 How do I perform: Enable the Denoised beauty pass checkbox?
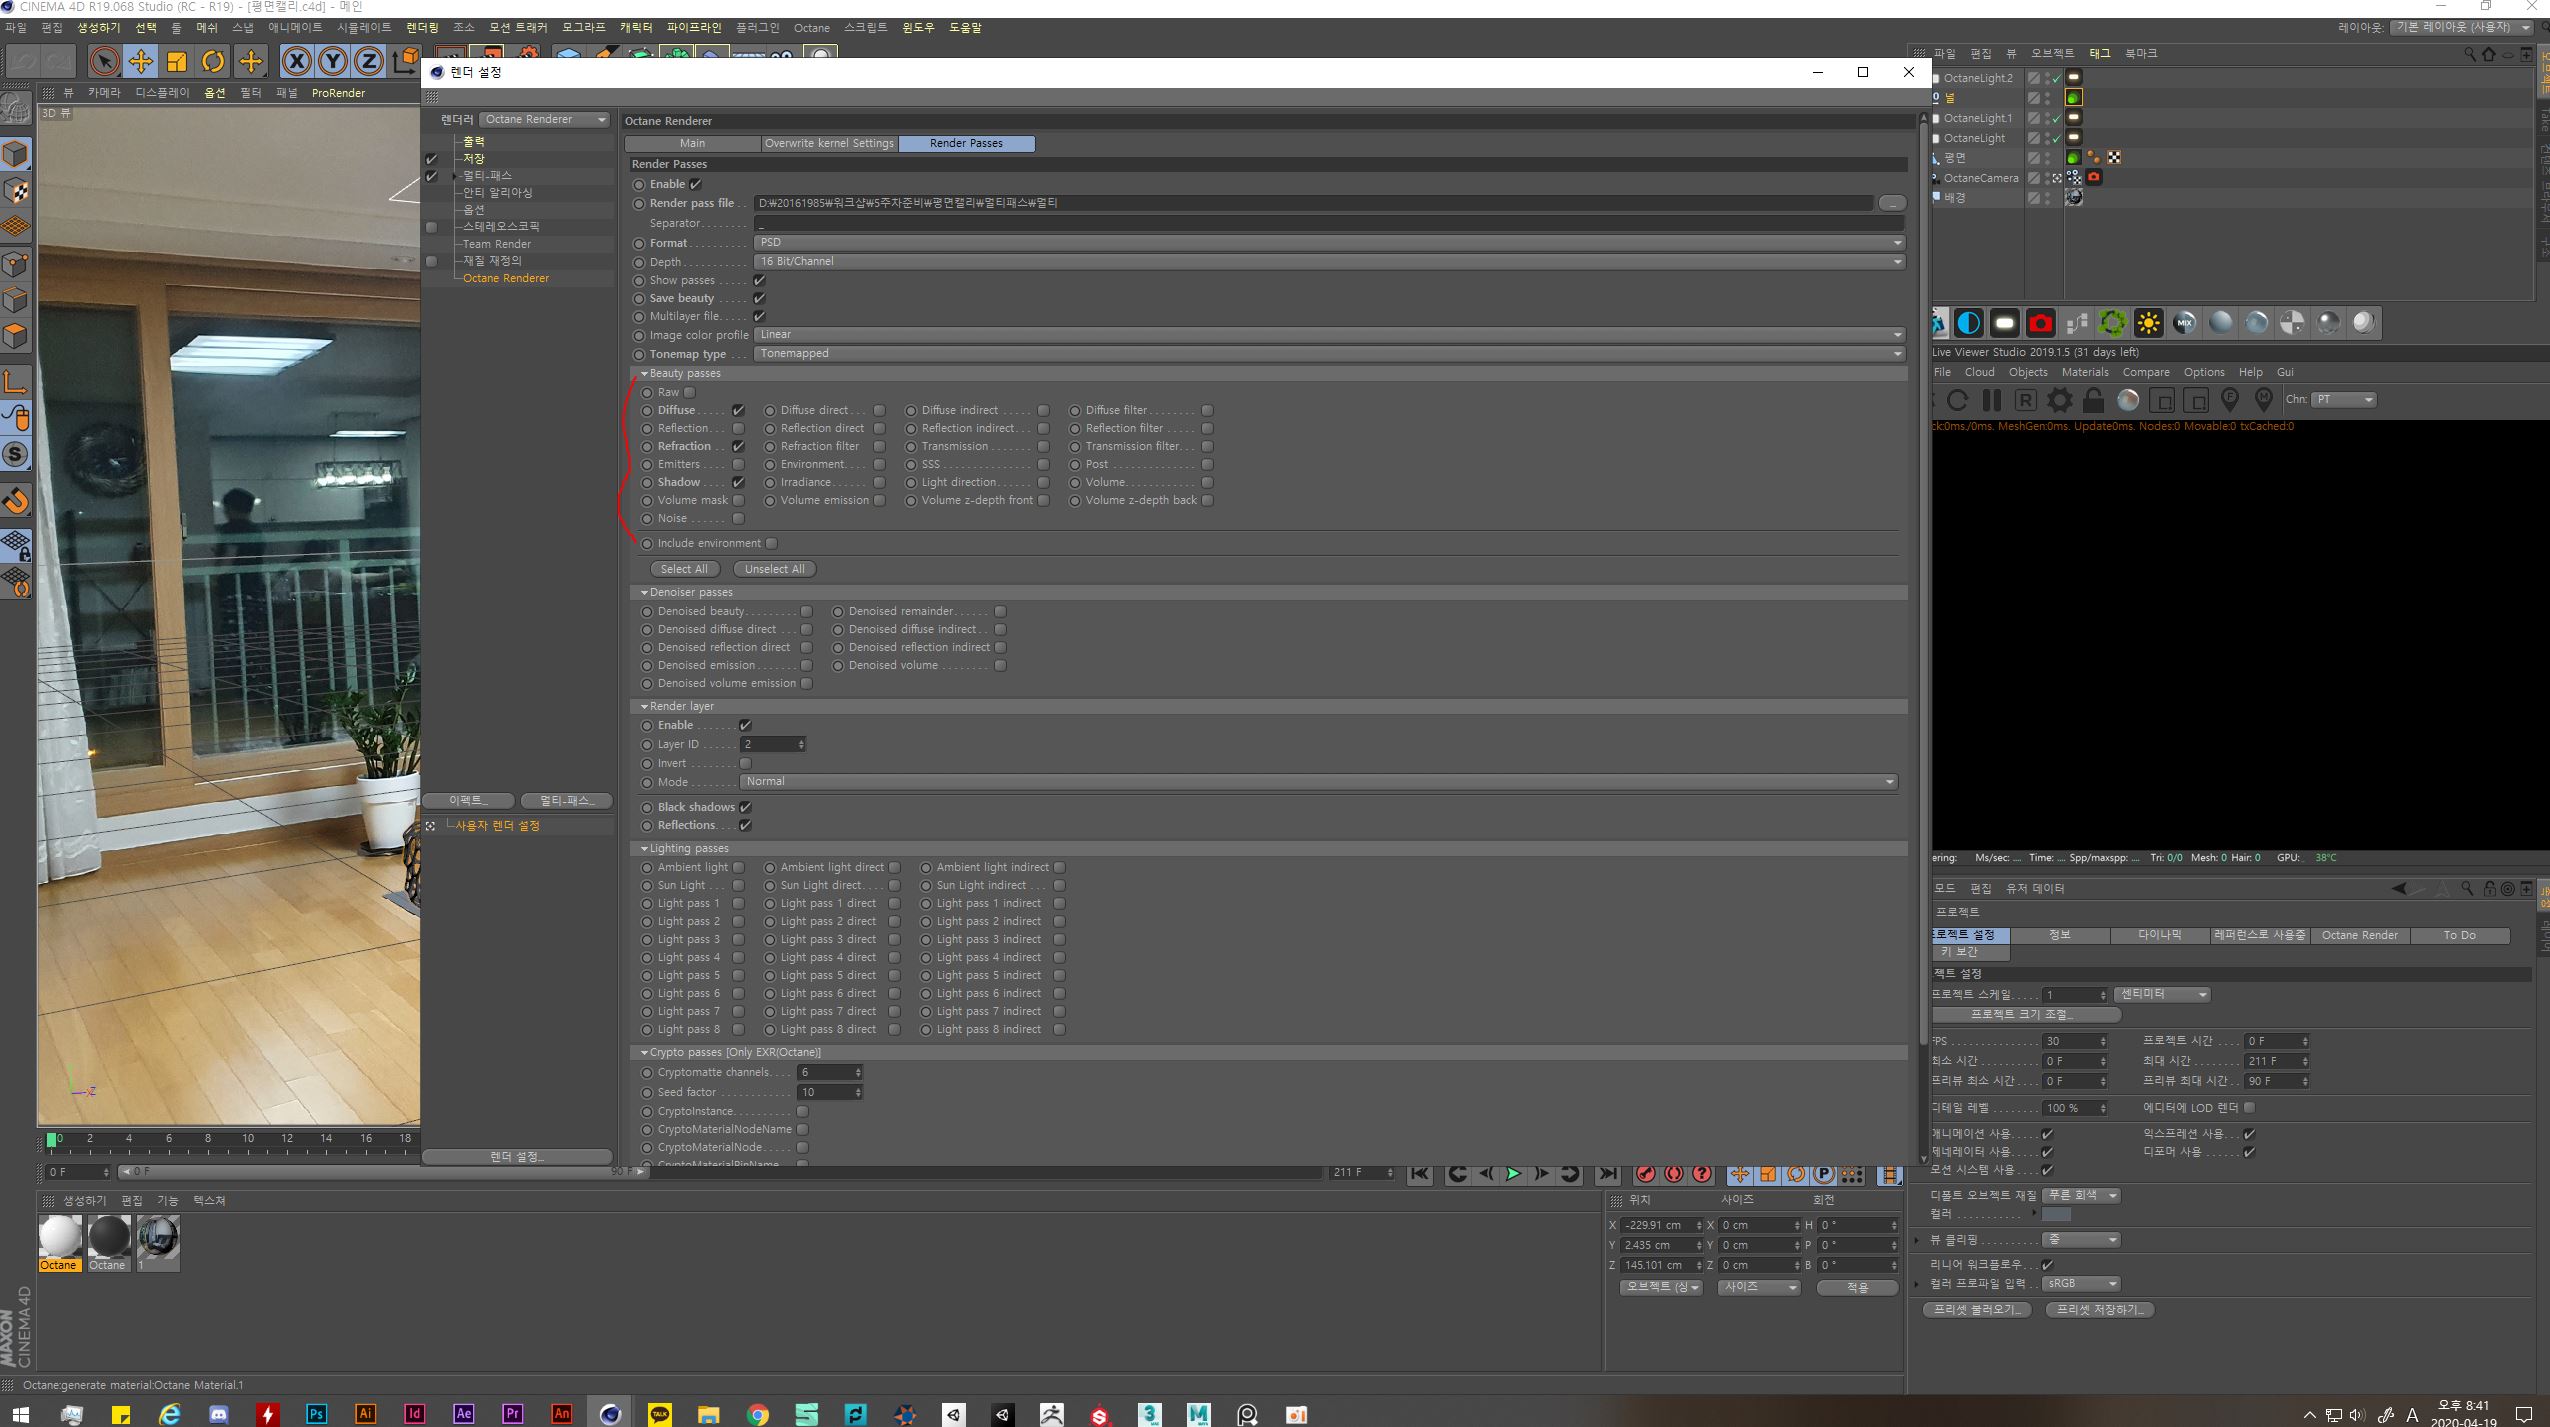tap(806, 611)
